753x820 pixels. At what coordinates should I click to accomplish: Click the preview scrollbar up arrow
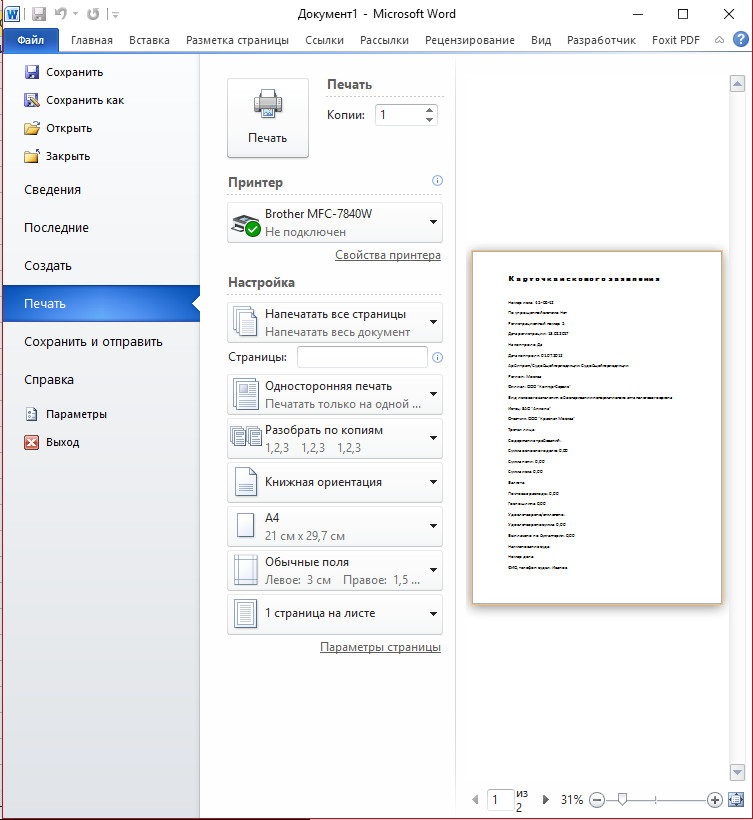click(737, 84)
